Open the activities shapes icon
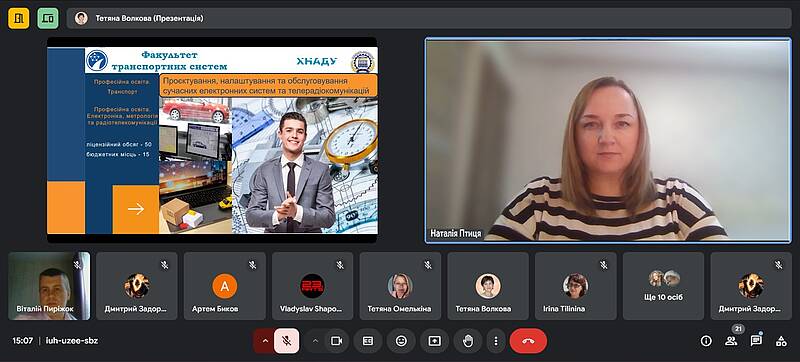This screenshot has height=362, width=800. (781, 341)
